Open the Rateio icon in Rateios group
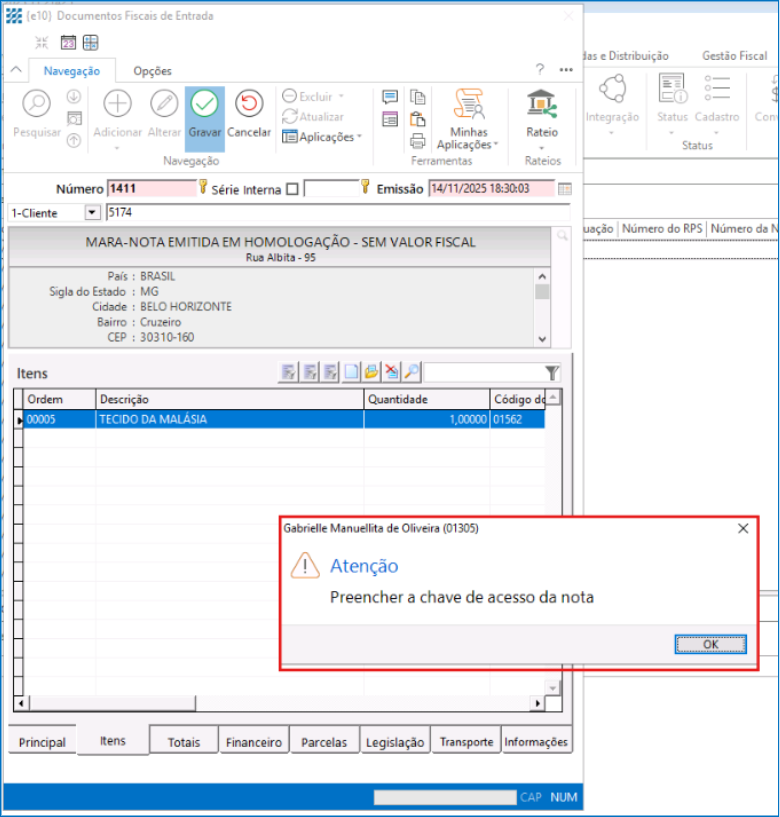The width and height of the screenshot is (780, 817). tap(542, 104)
